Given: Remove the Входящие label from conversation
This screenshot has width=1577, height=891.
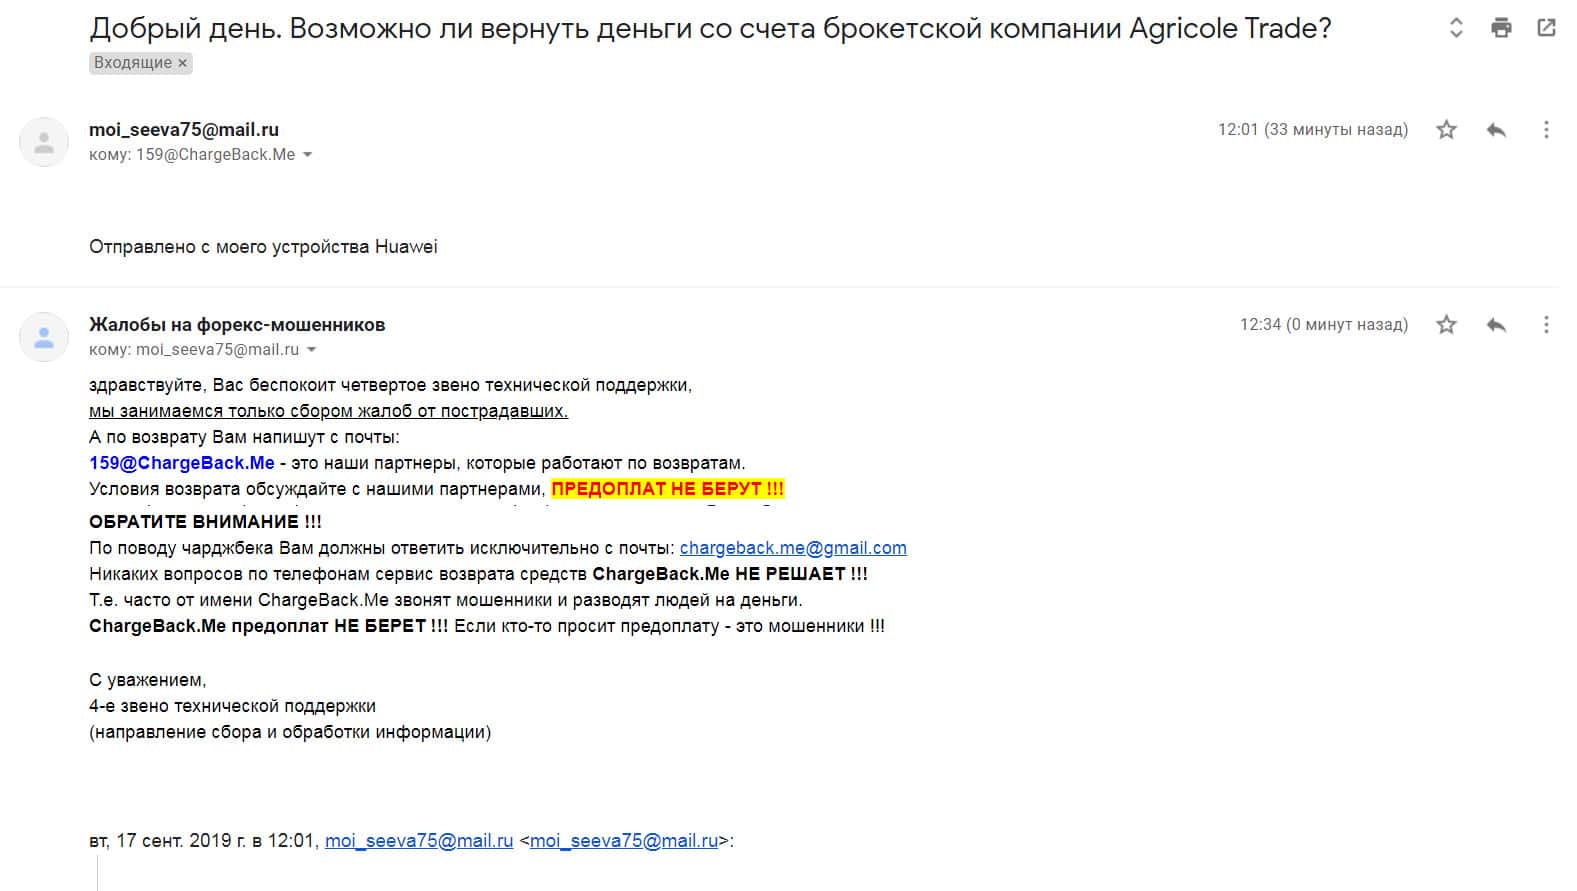Looking at the screenshot, I should coord(182,63).
